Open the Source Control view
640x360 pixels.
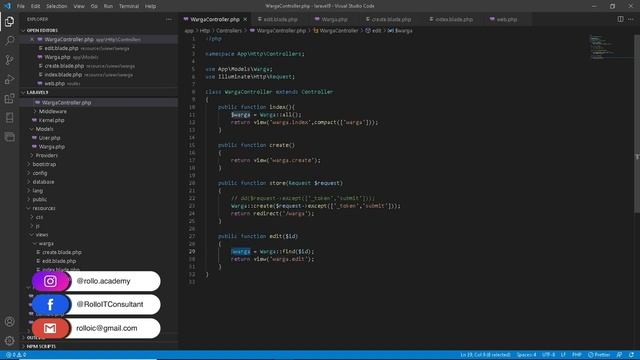9,60
